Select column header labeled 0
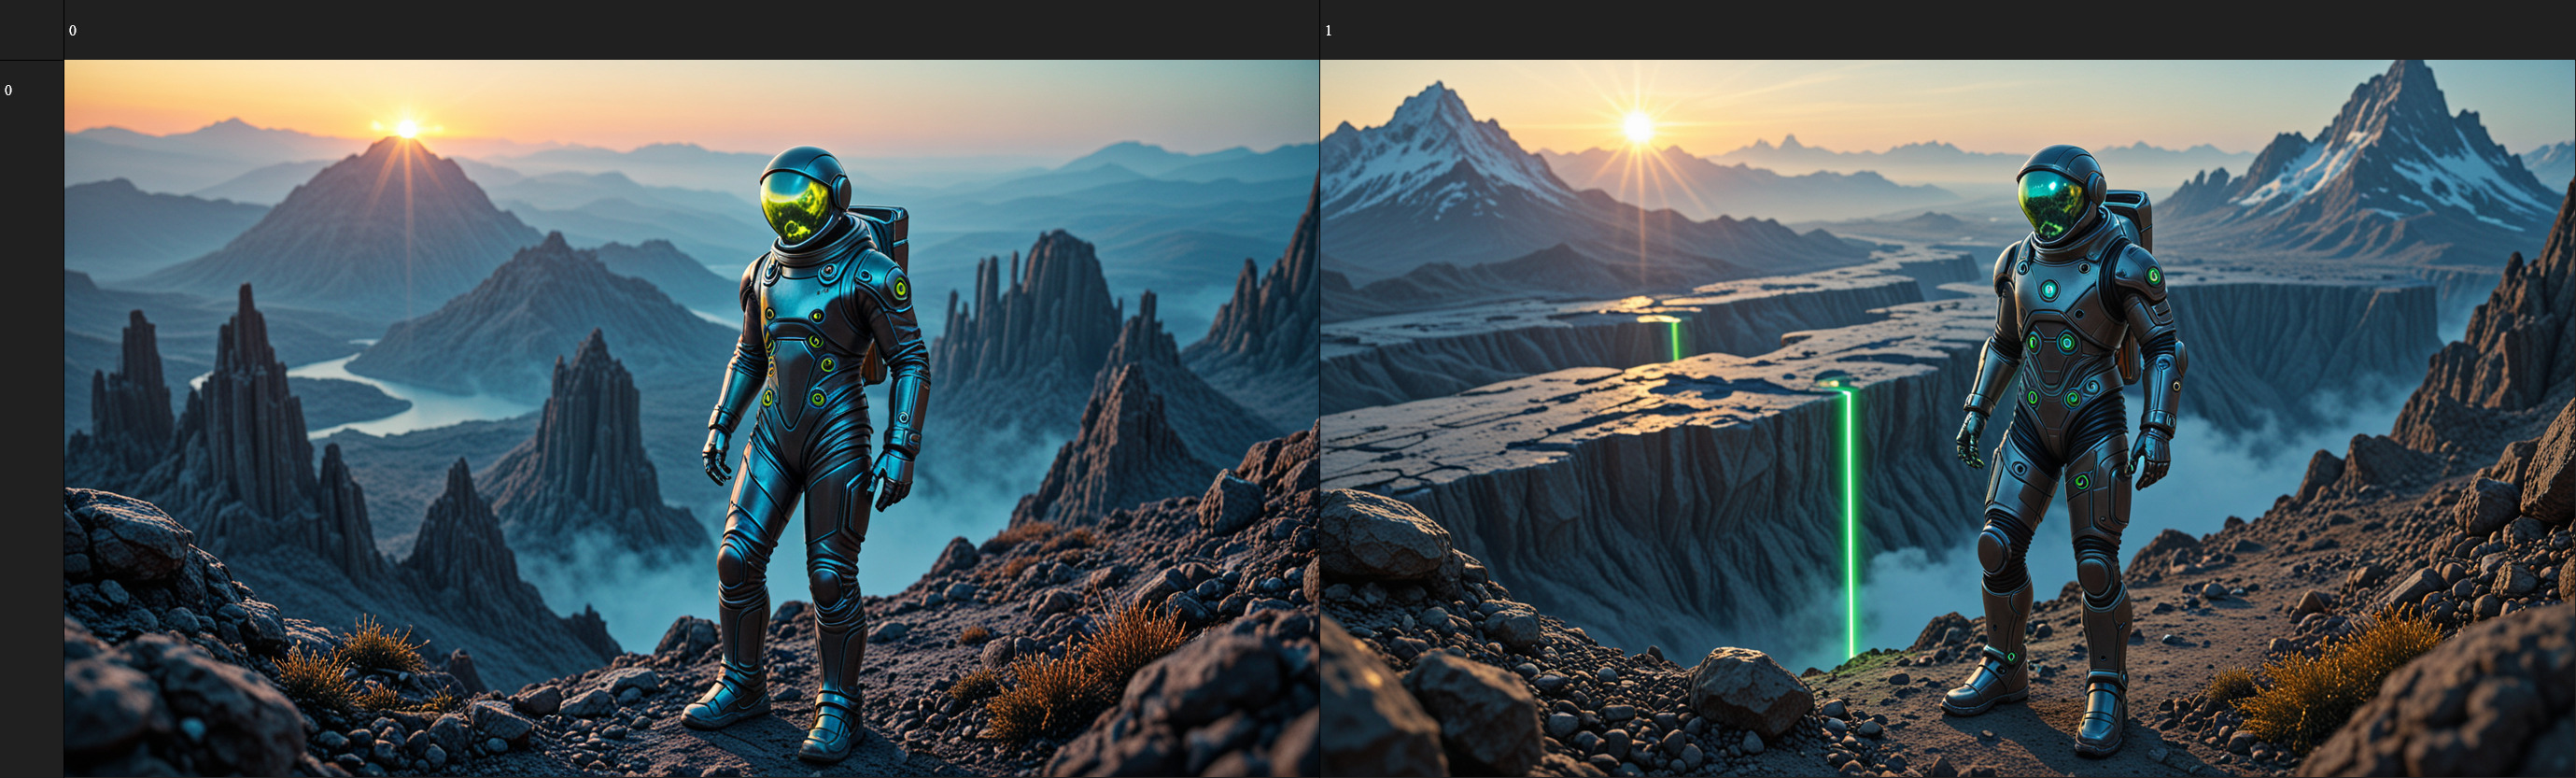Viewport: 2576px width, 778px height. [692, 30]
